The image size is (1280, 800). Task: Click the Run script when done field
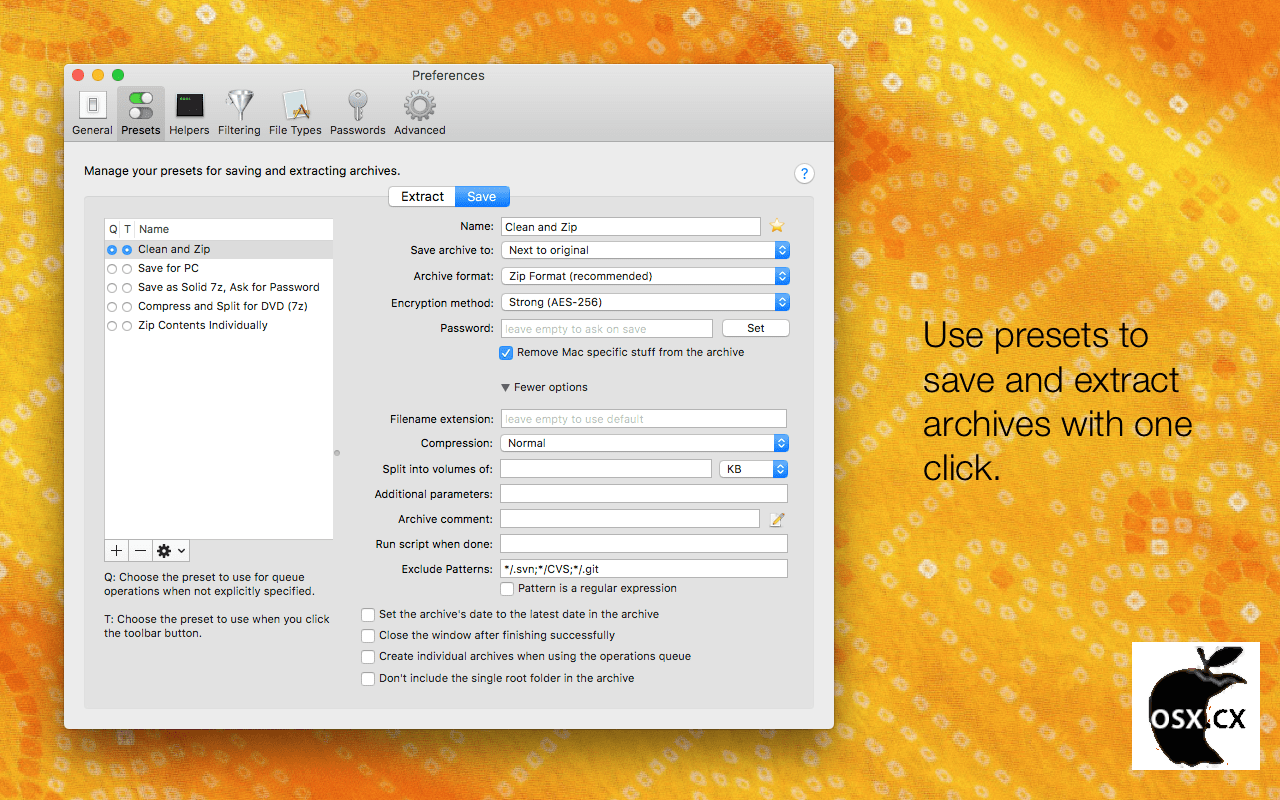pos(644,544)
